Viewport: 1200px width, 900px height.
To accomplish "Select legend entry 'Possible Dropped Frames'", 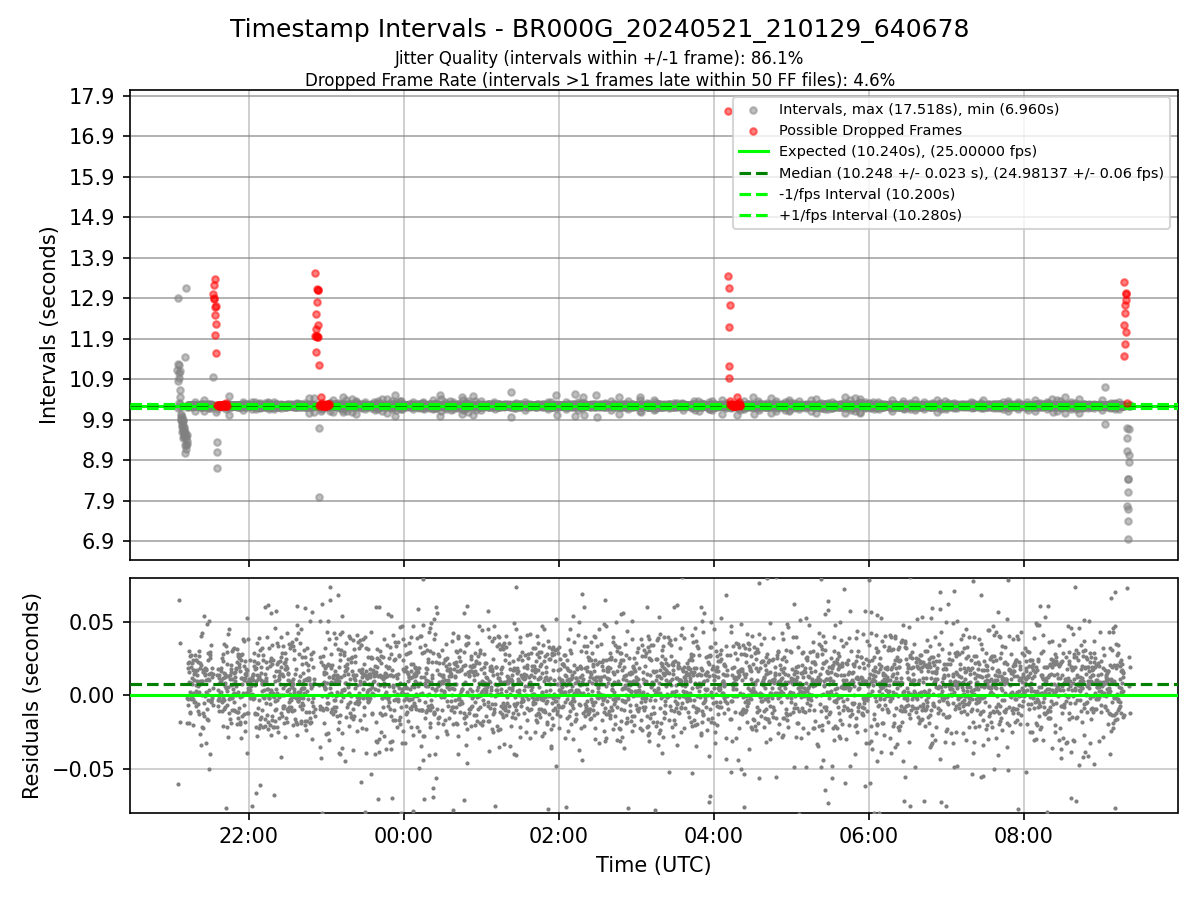I will [x=870, y=130].
